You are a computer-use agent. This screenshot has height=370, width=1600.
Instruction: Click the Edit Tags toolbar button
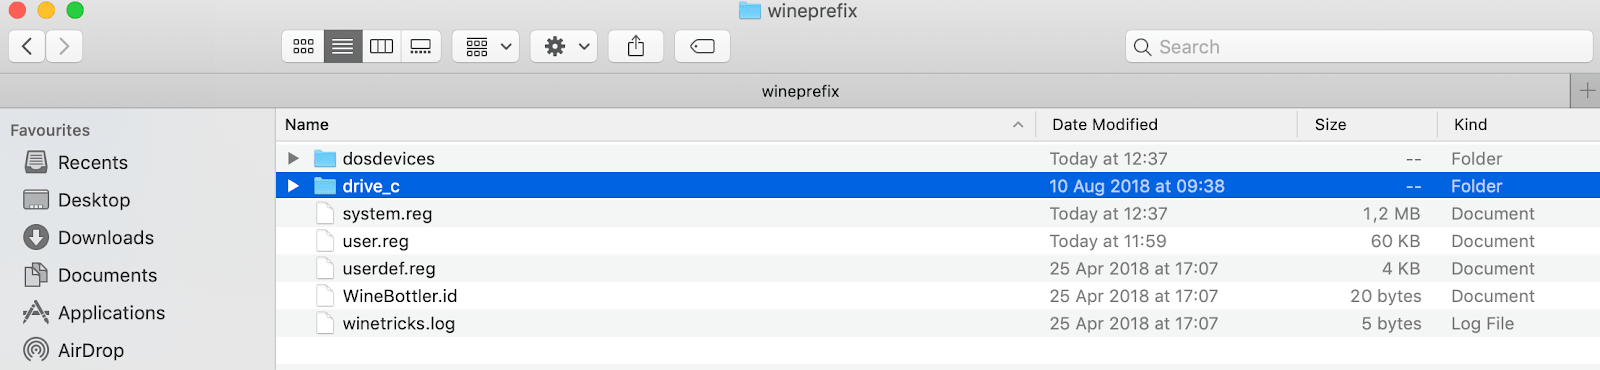tap(702, 46)
